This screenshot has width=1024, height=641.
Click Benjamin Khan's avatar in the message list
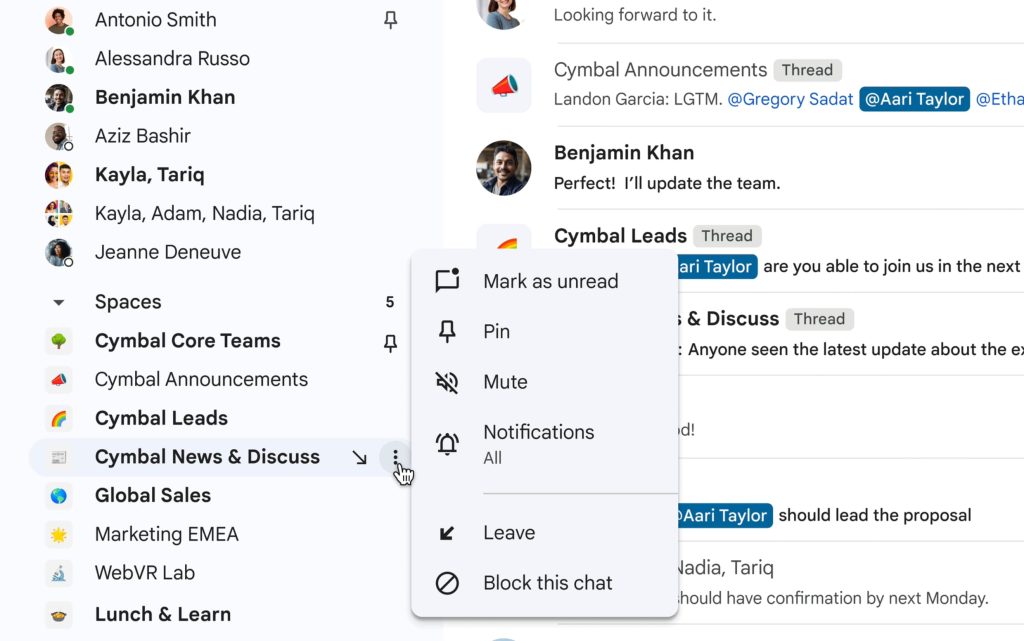tap(504, 168)
